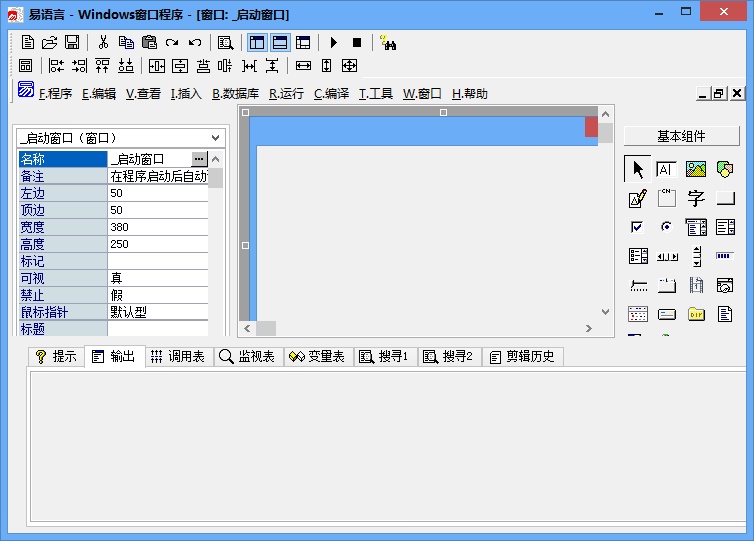
Task: Equalize horizontal spacing between components
Action: click(249, 65)
